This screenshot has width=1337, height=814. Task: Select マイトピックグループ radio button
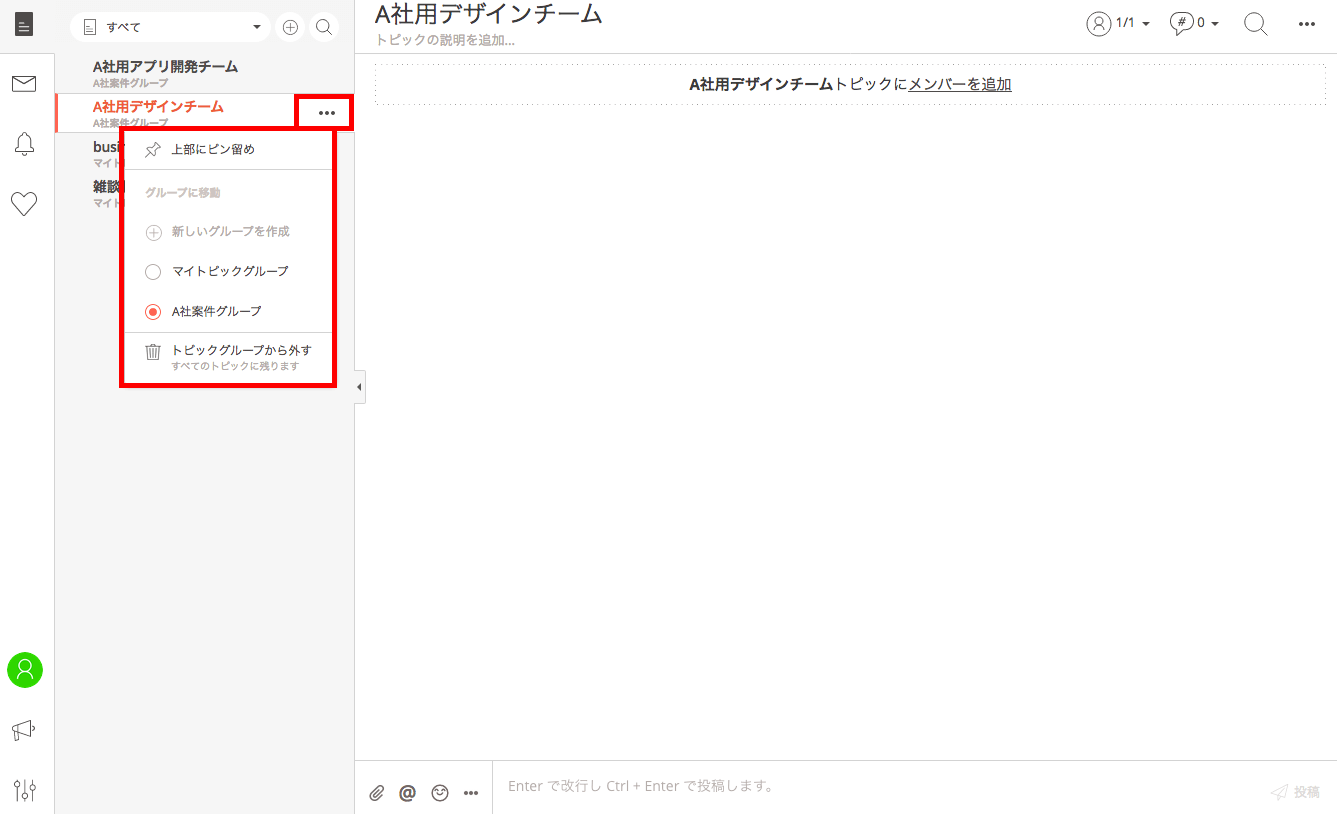pyautogui.click(x=153, y=271)
